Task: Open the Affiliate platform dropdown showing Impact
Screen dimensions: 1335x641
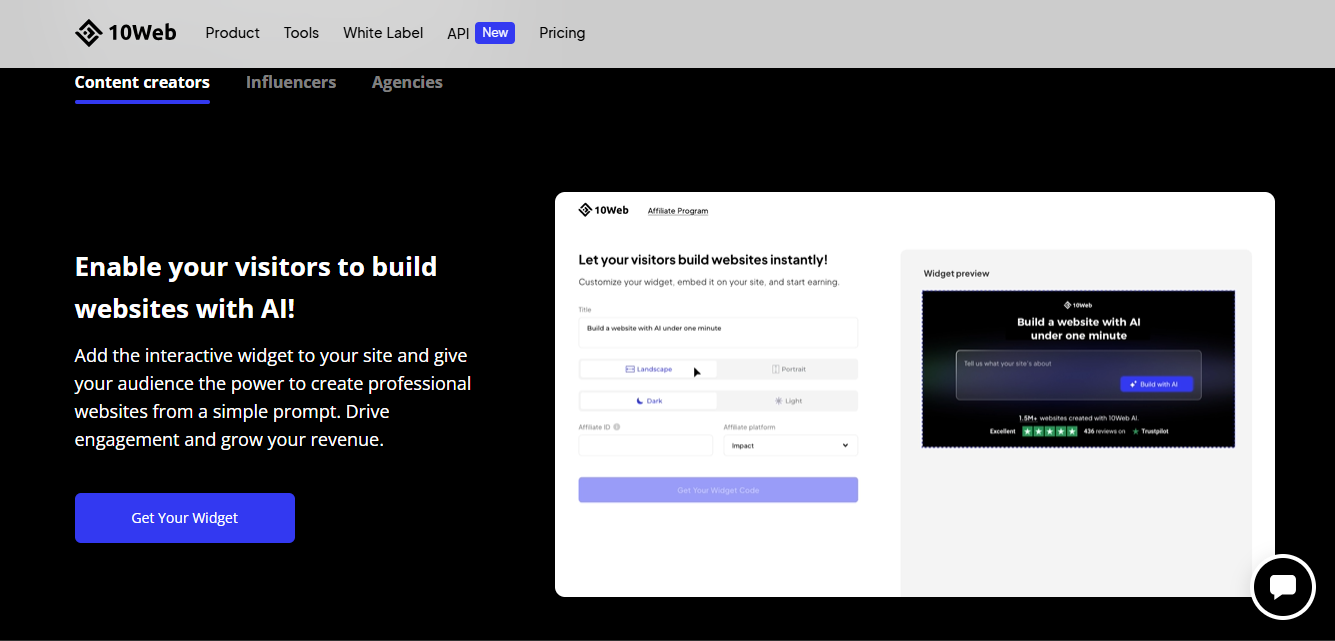Action: (790, 444)
